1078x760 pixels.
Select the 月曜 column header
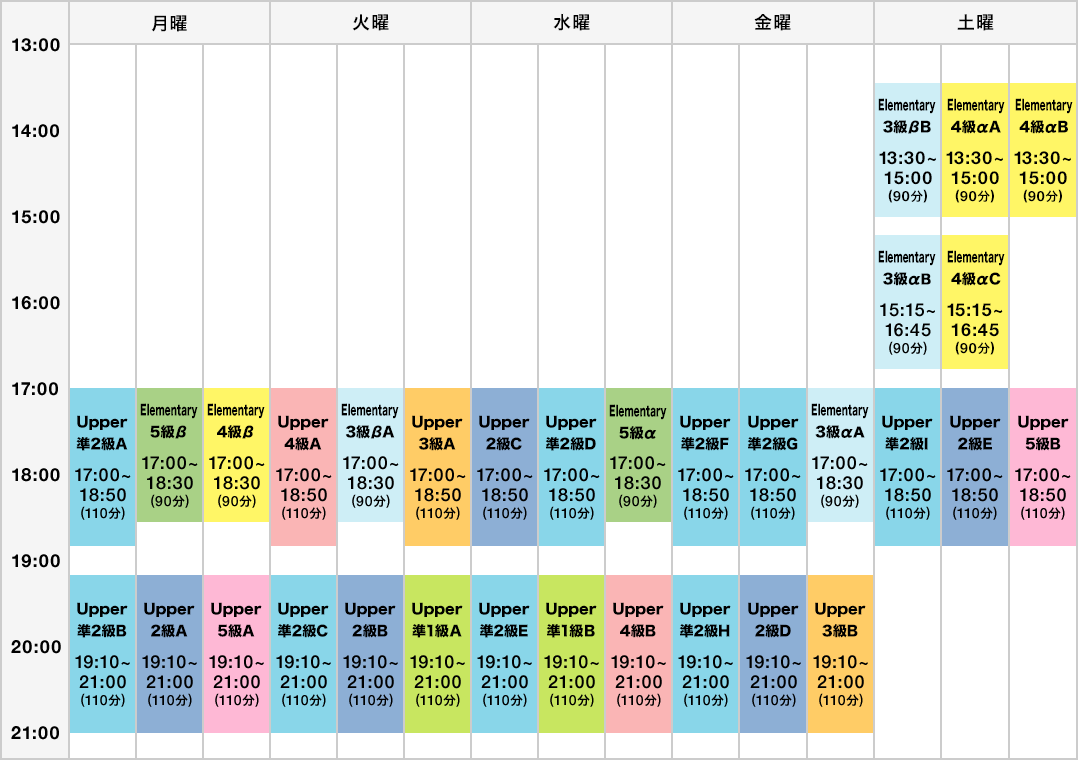(169, 23)
